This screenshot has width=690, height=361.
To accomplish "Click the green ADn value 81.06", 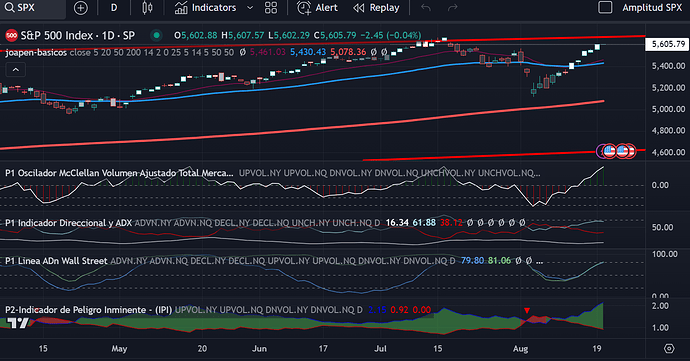I will (x=499, y=261).
